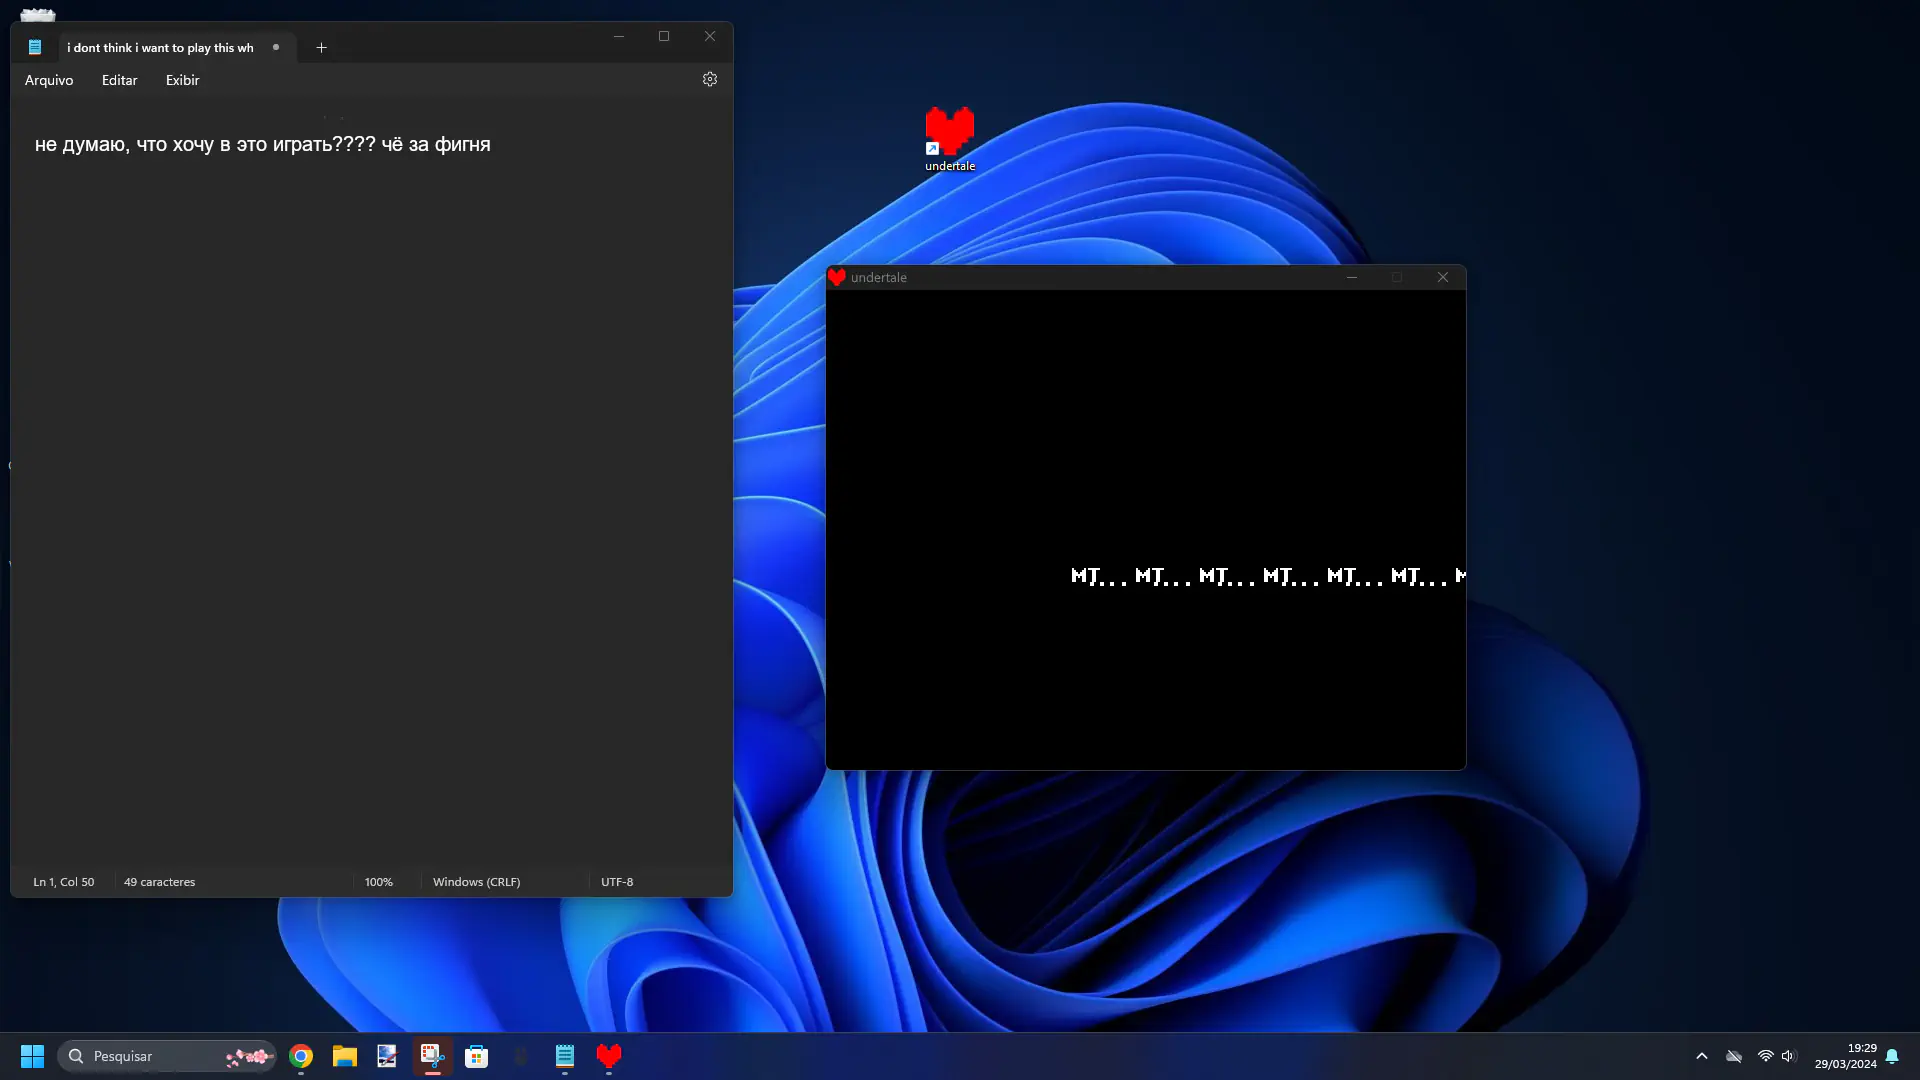Screen dimensions: 1920x1080
Task: Switch to undertale heart taskbar icon
Action: pyautogui.click(x=609, y=1056)
